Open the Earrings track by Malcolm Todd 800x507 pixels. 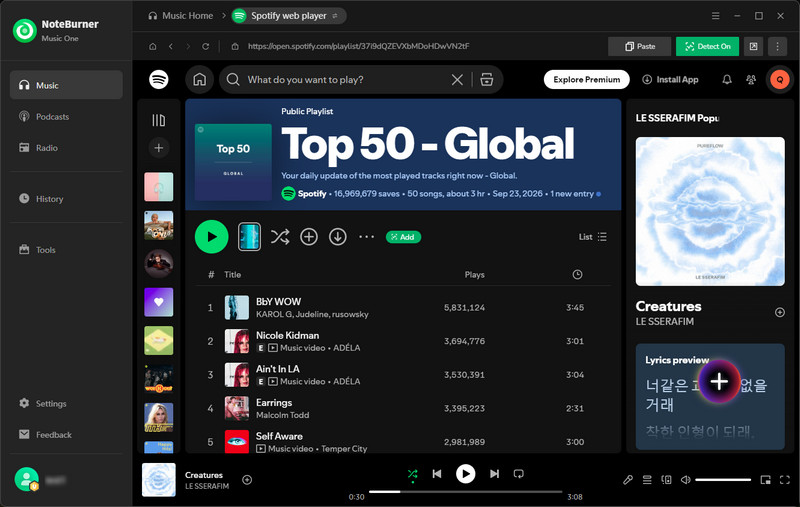point(403,409)
